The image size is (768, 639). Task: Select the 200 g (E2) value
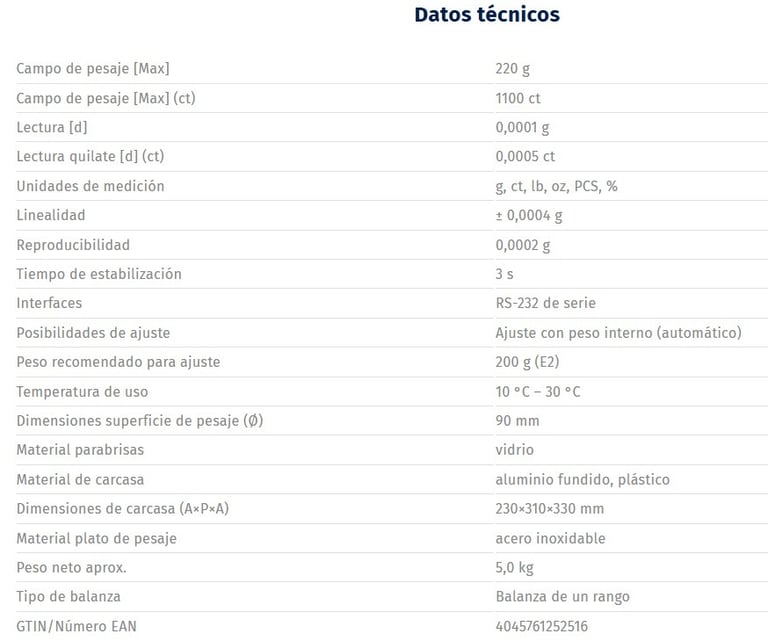coord(527,362)
